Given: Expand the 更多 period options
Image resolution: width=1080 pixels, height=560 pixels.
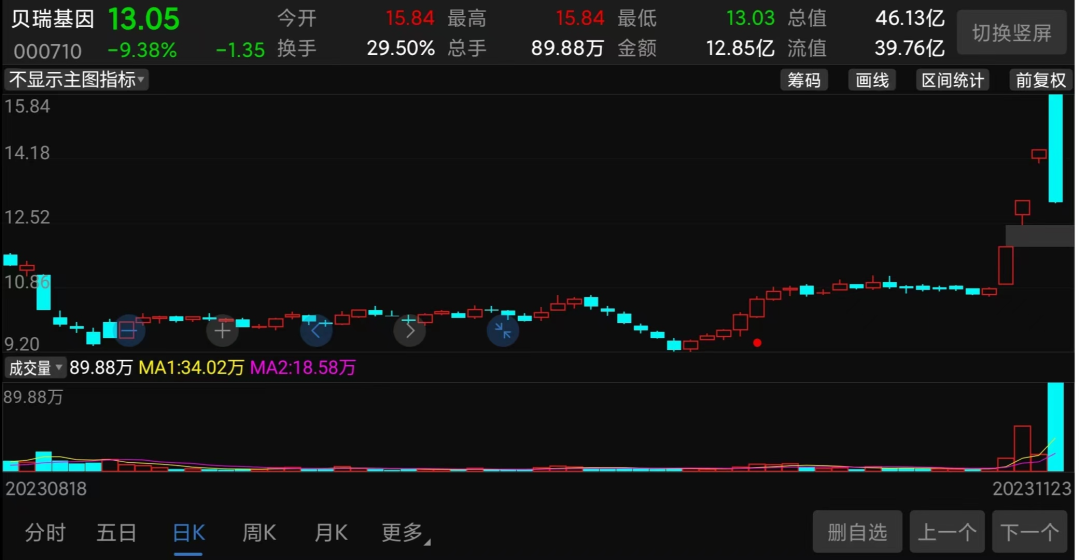Looking at the screenshot, I should coord(405,532).
